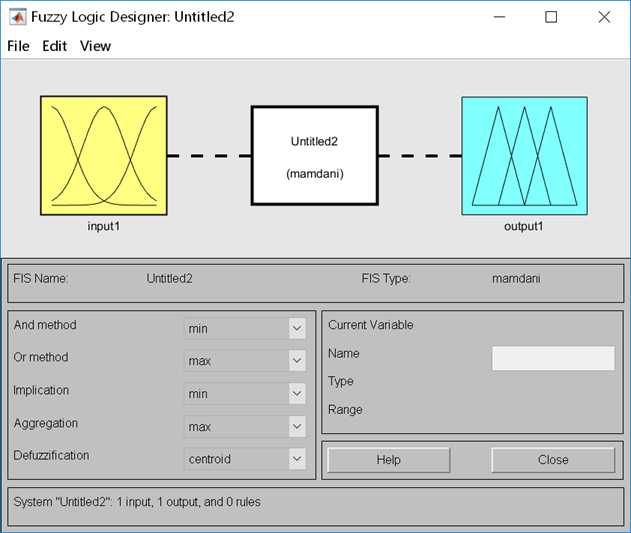Click the Close button in panel
Screen dimensions: 631x533
[553, 460]
